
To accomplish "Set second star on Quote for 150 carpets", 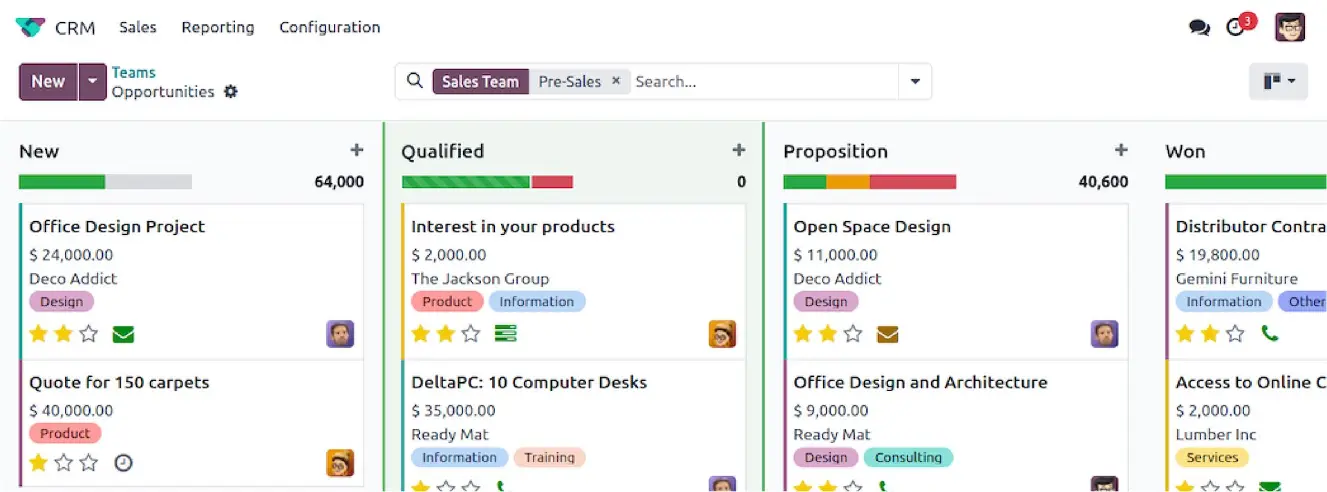I will coord(64,463).
